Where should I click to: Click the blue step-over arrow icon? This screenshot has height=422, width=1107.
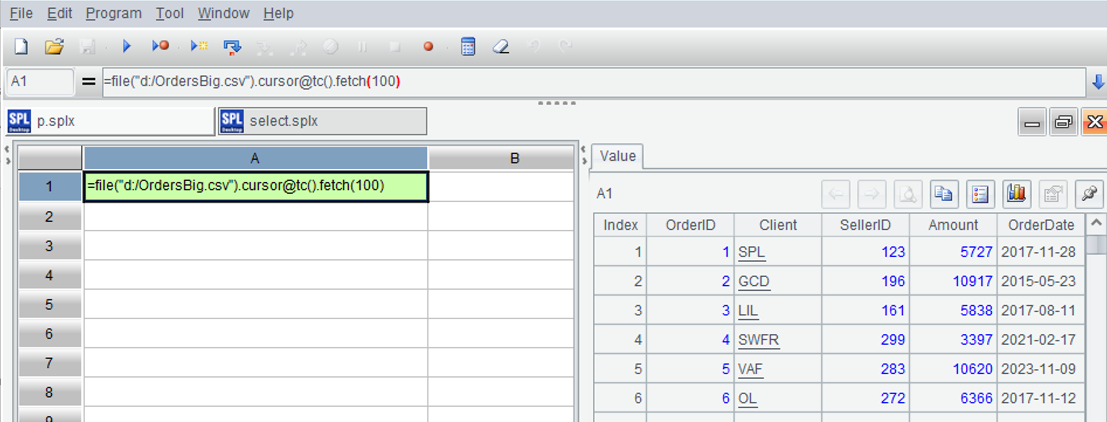click(232, 47)
